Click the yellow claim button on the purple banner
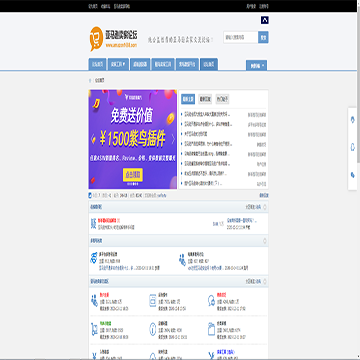Image resolution: width=360 pixels, height=360 pixels. coord(133,175)
